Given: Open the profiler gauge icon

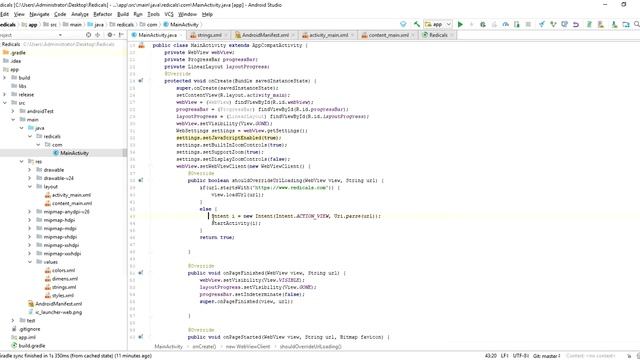Looking at the screenshot, I should (x=505, y=24).
